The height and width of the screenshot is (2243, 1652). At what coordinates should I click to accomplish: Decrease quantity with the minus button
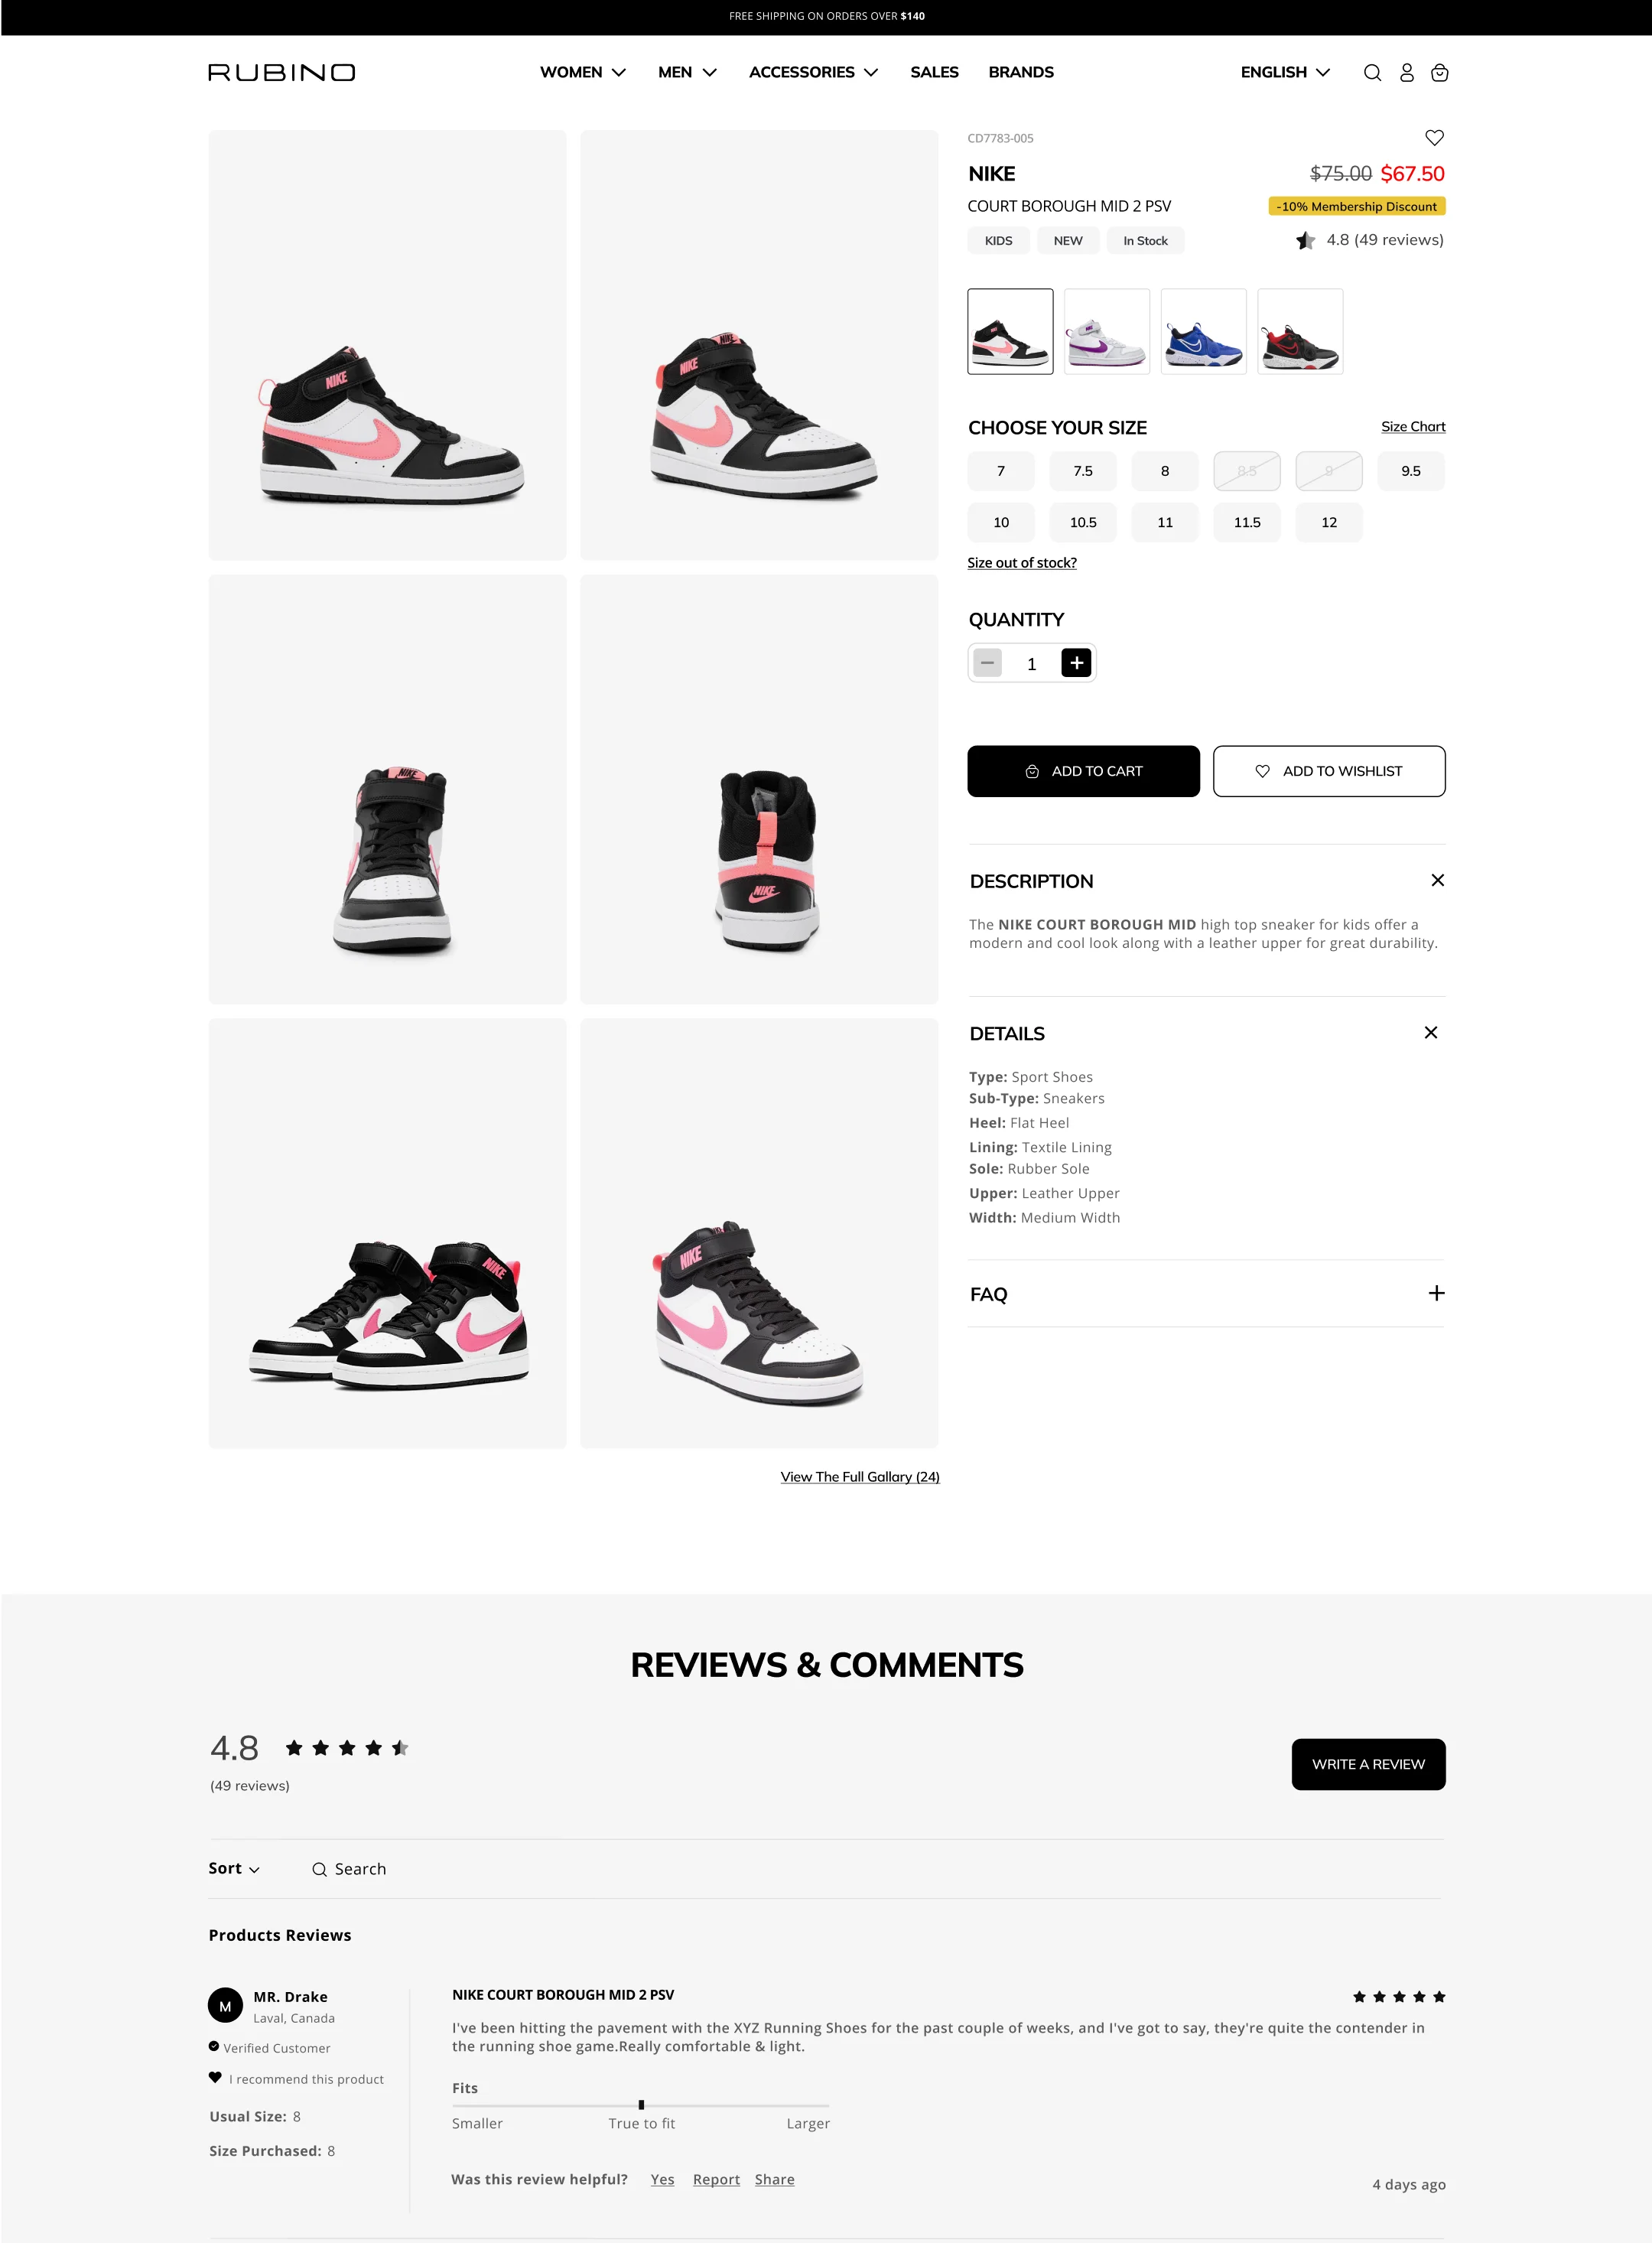pyautogui.click(x=987, y=663)
